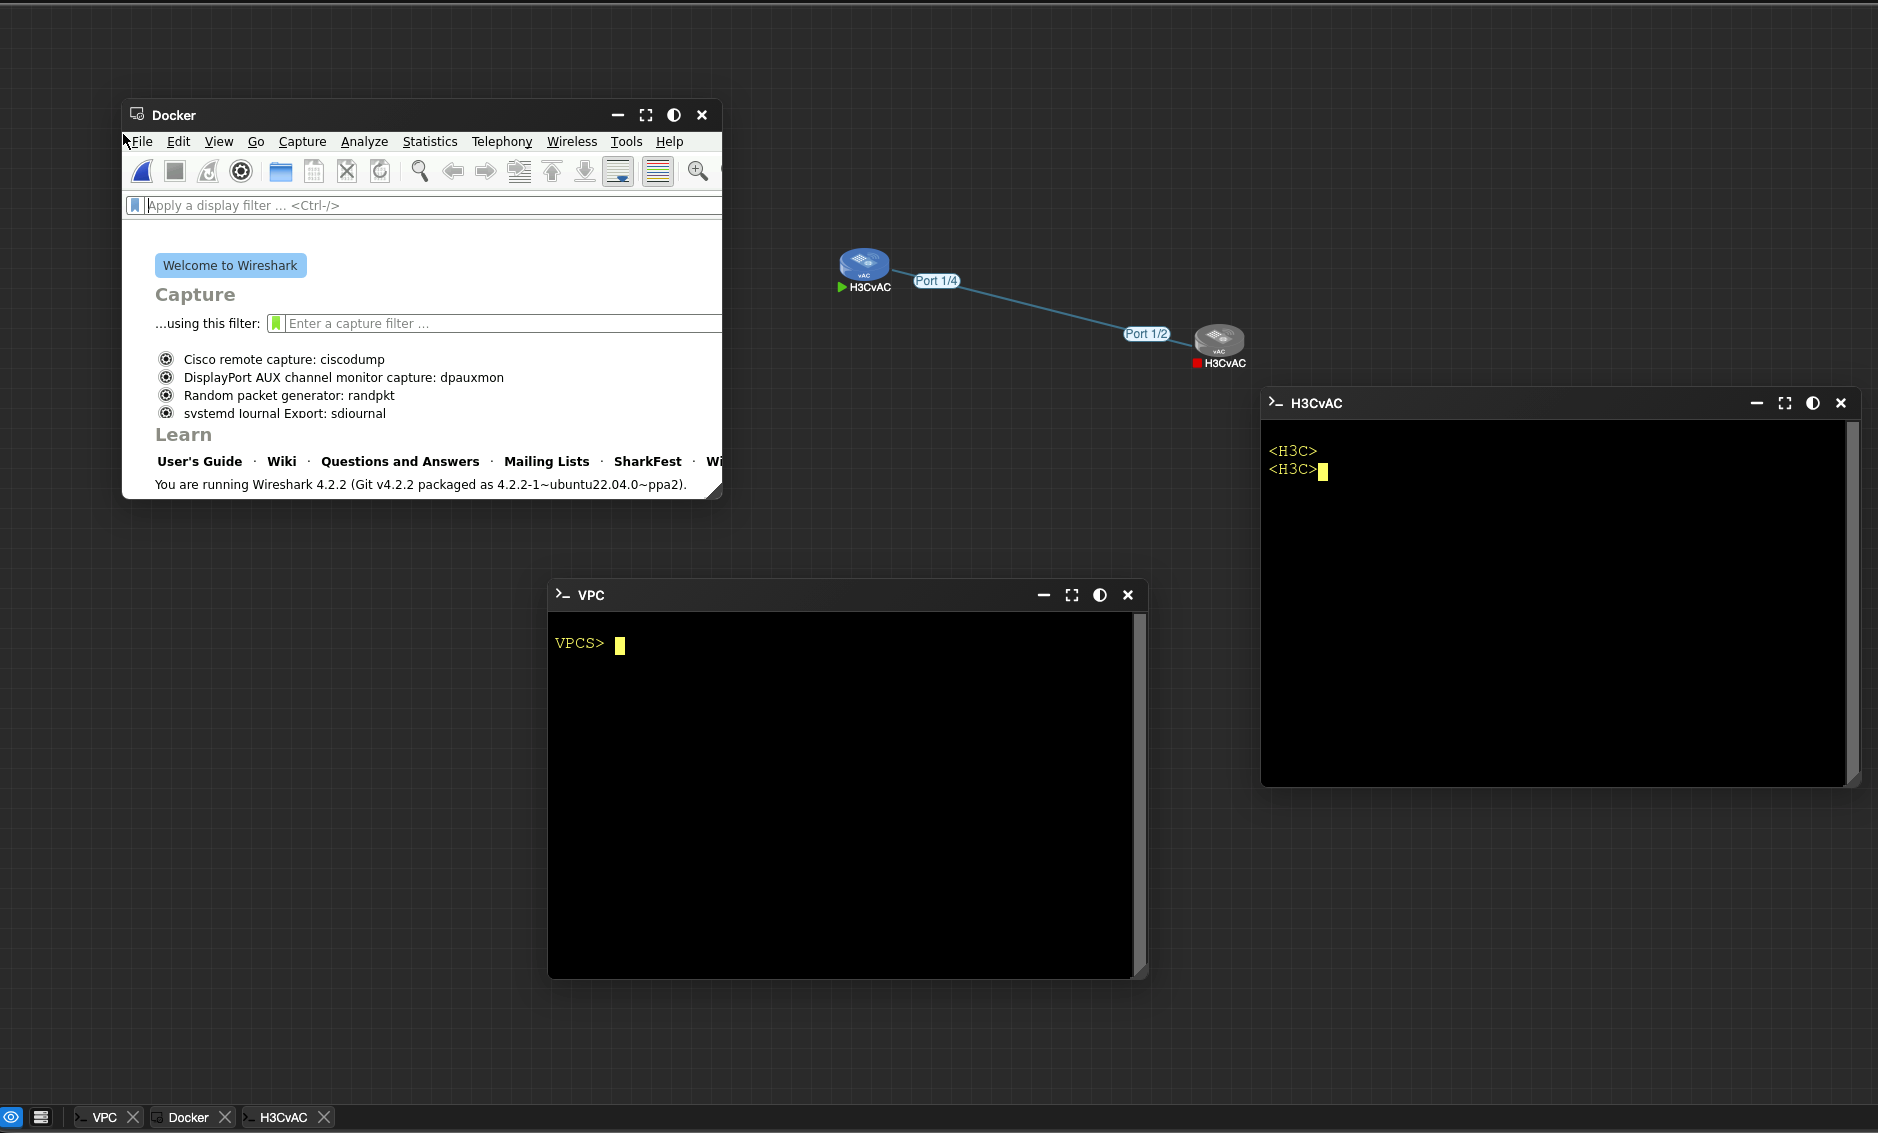Open Questions and Answers link
Screen dimensions: 1878x1133
400,461
